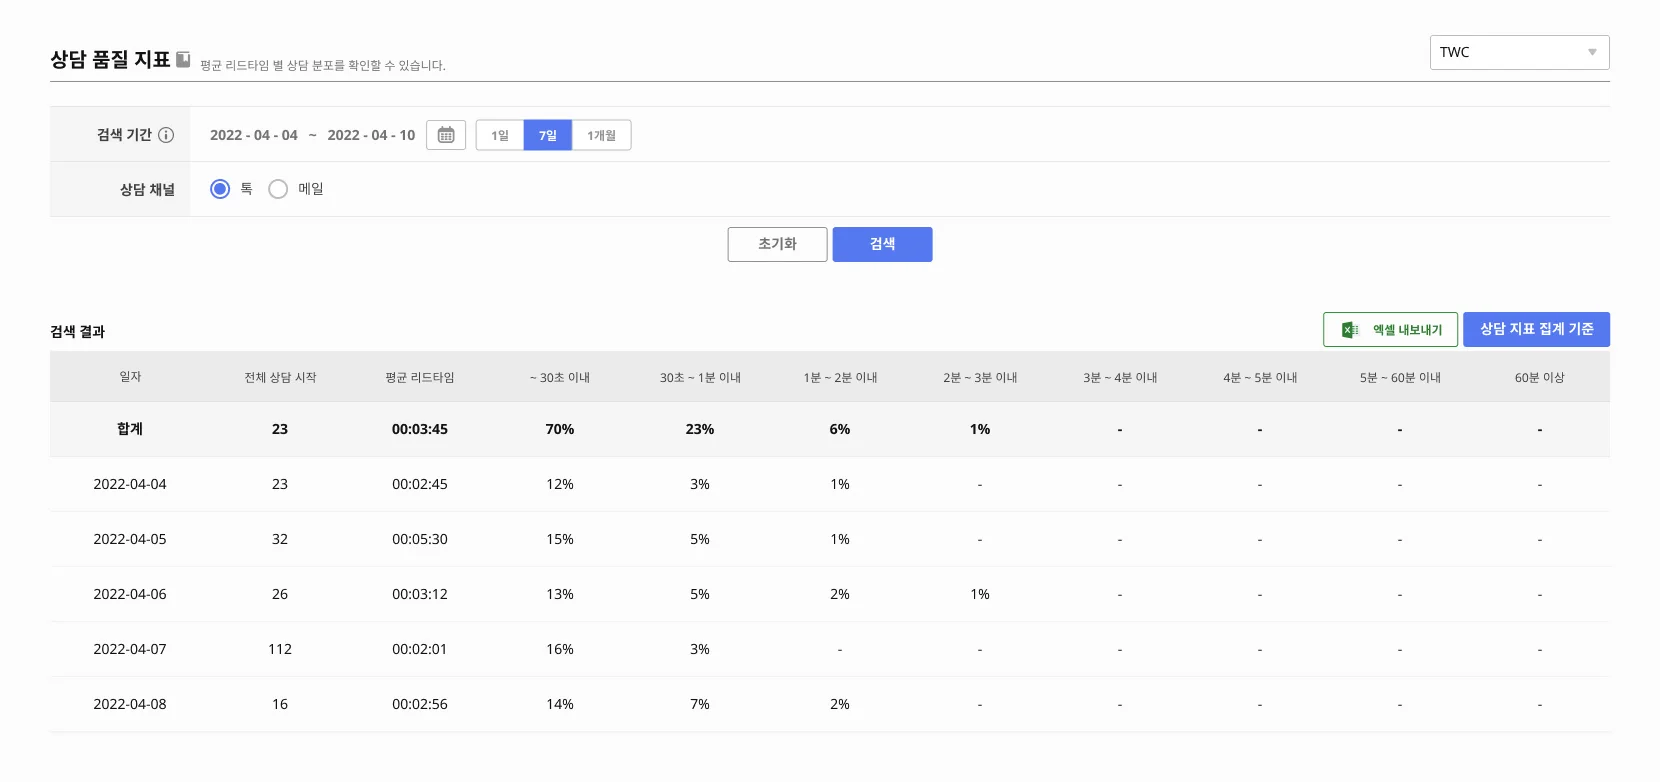Click the 전체 상담 시작 column header
This screenshot has height=782, width=1660.
pos(280,377)
